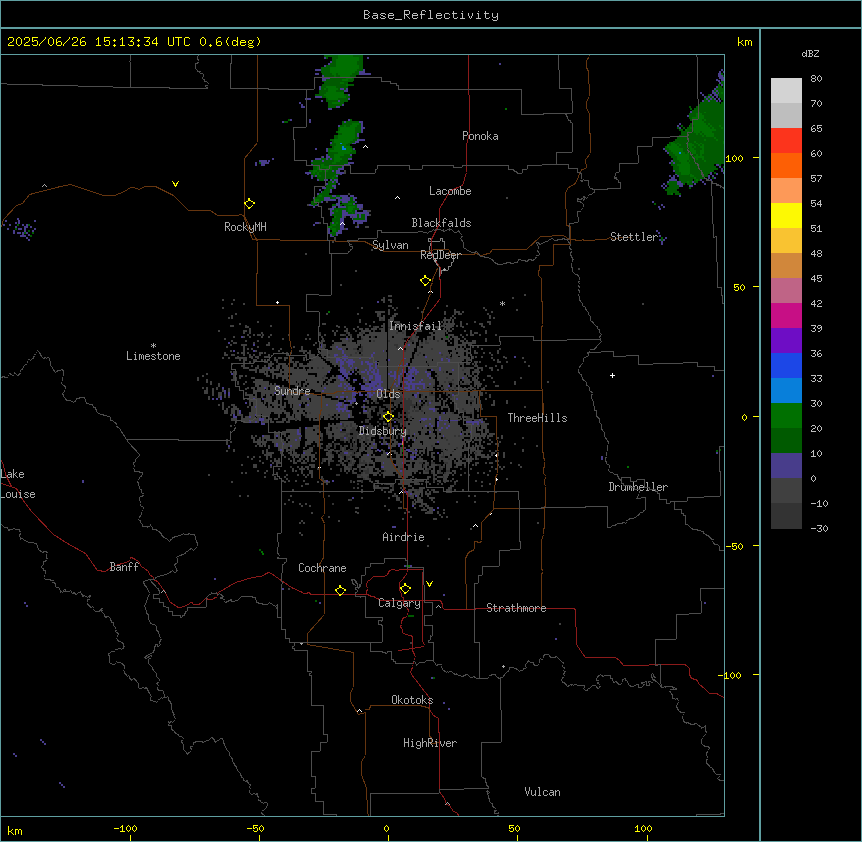This screenshot has width=862, height=842.
Task: Click the -100 tick on bottom axis
Action: coord(125,828)
